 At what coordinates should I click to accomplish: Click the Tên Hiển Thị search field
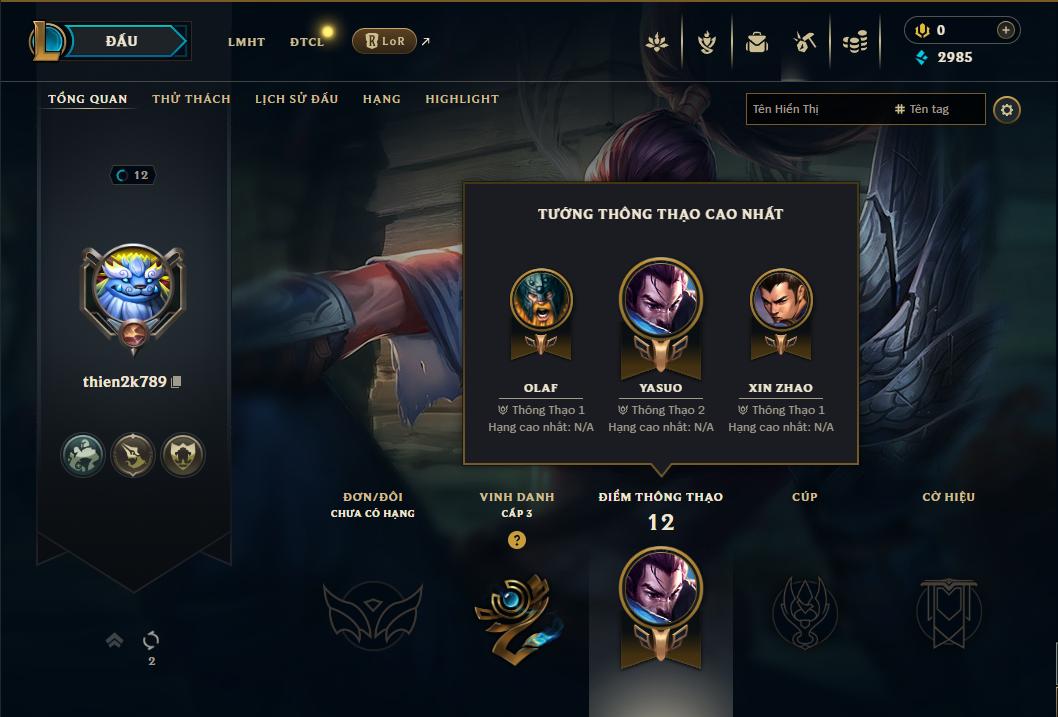click(816, 109)
